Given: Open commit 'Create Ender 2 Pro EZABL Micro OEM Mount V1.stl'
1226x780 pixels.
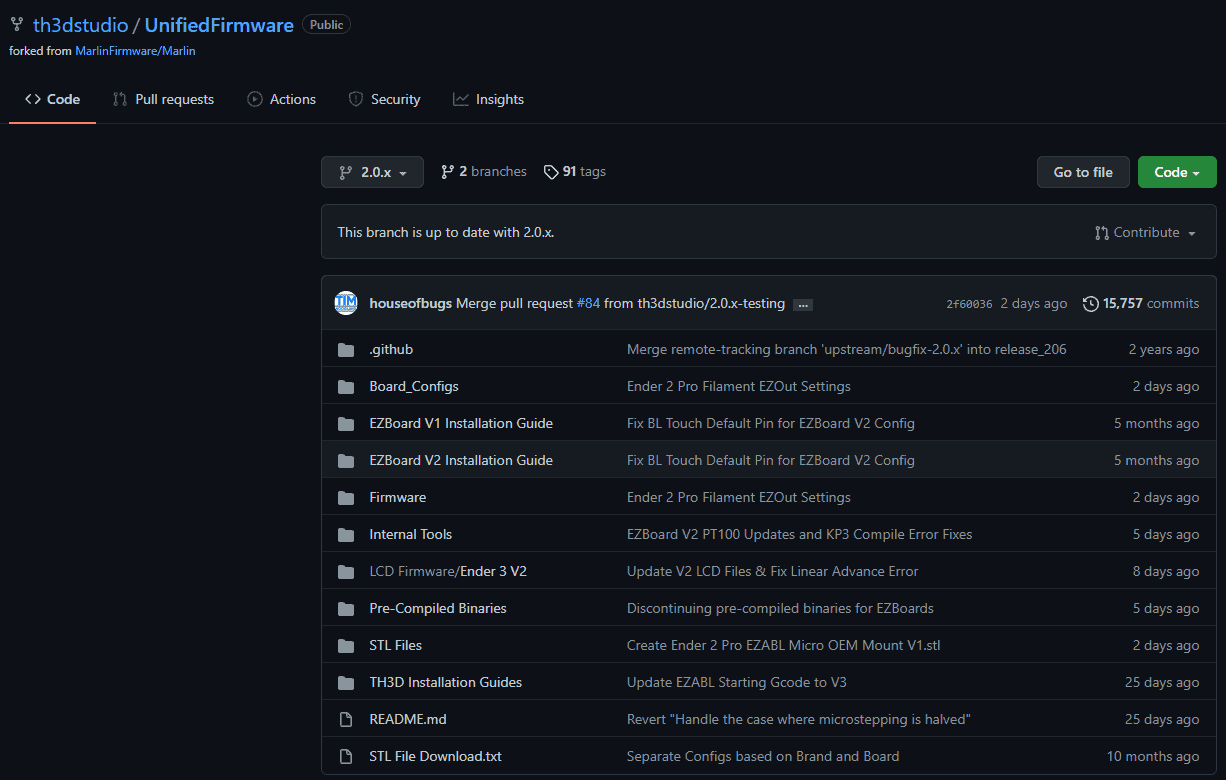Looking at the screenshot, I should point(784,646).
